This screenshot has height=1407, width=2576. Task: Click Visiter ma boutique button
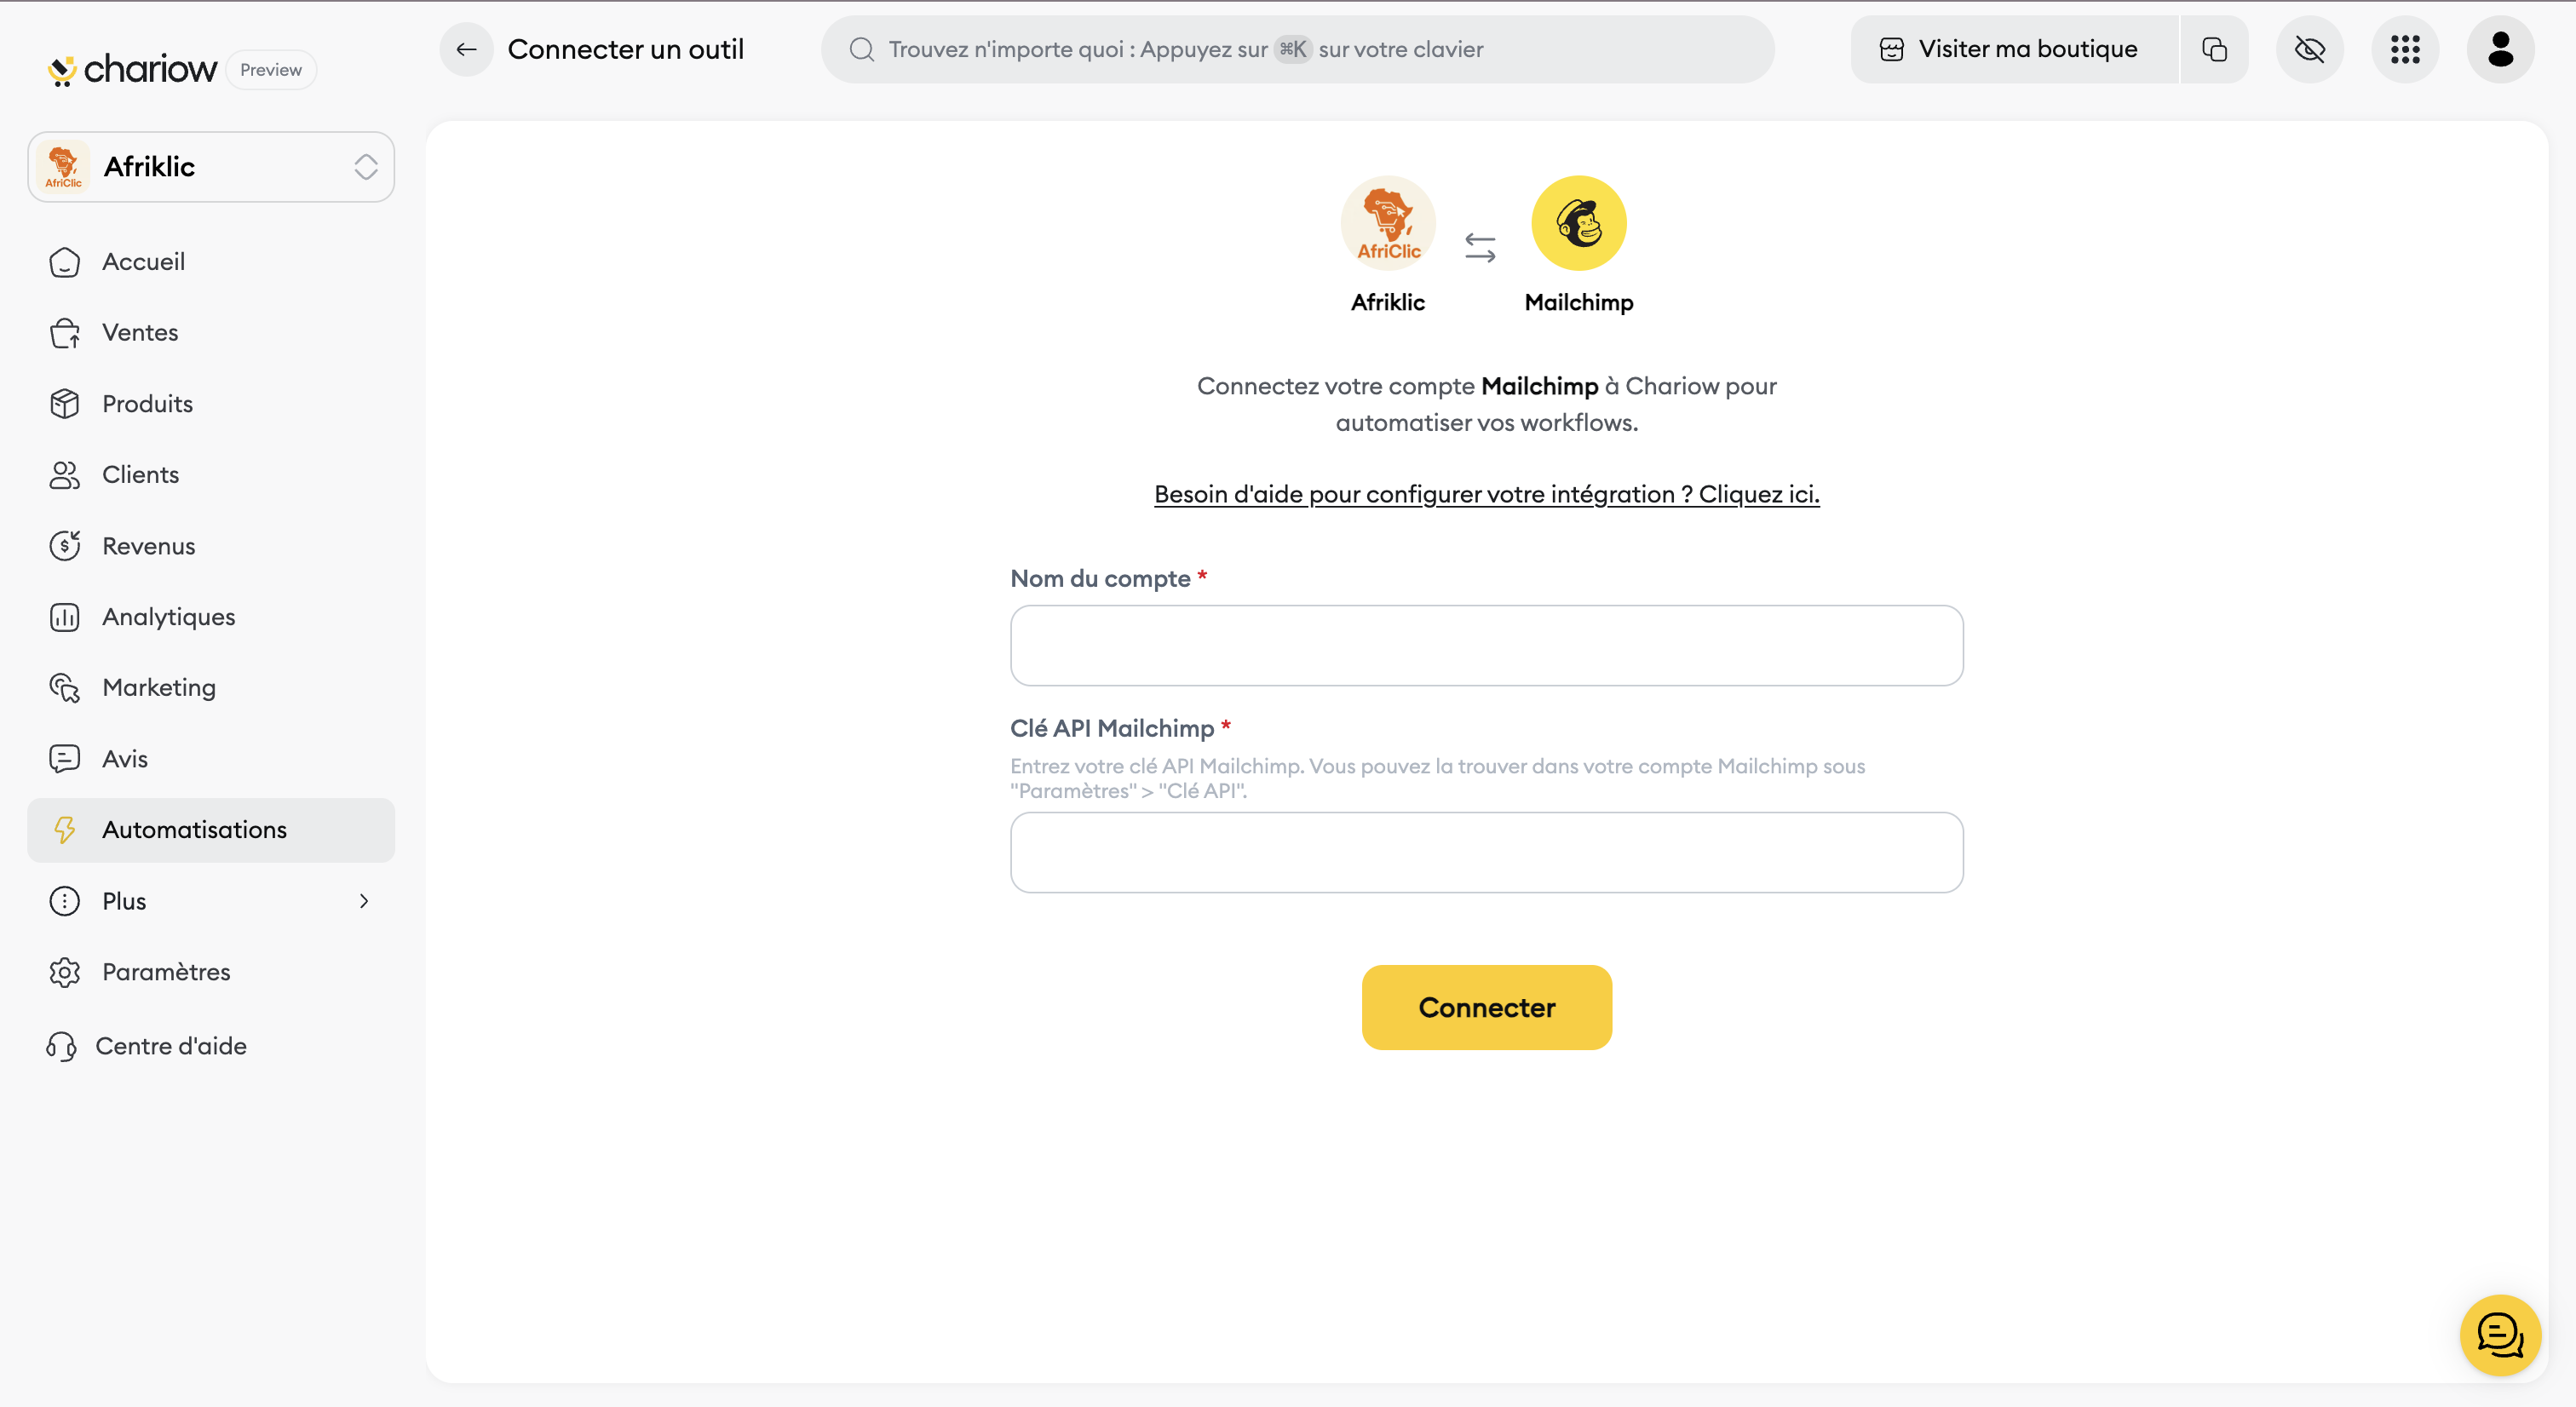(x=2012, y=49)
